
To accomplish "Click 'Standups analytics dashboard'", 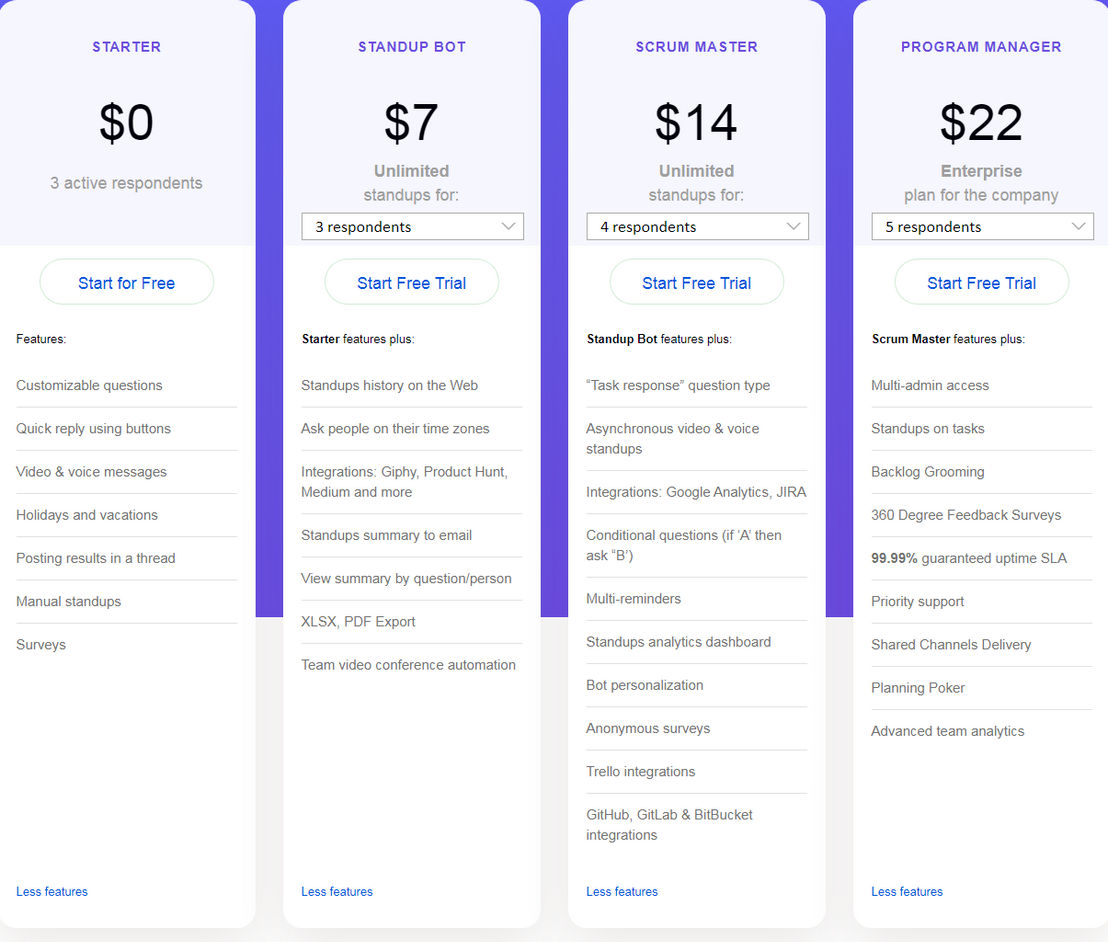I will point(678,642).
